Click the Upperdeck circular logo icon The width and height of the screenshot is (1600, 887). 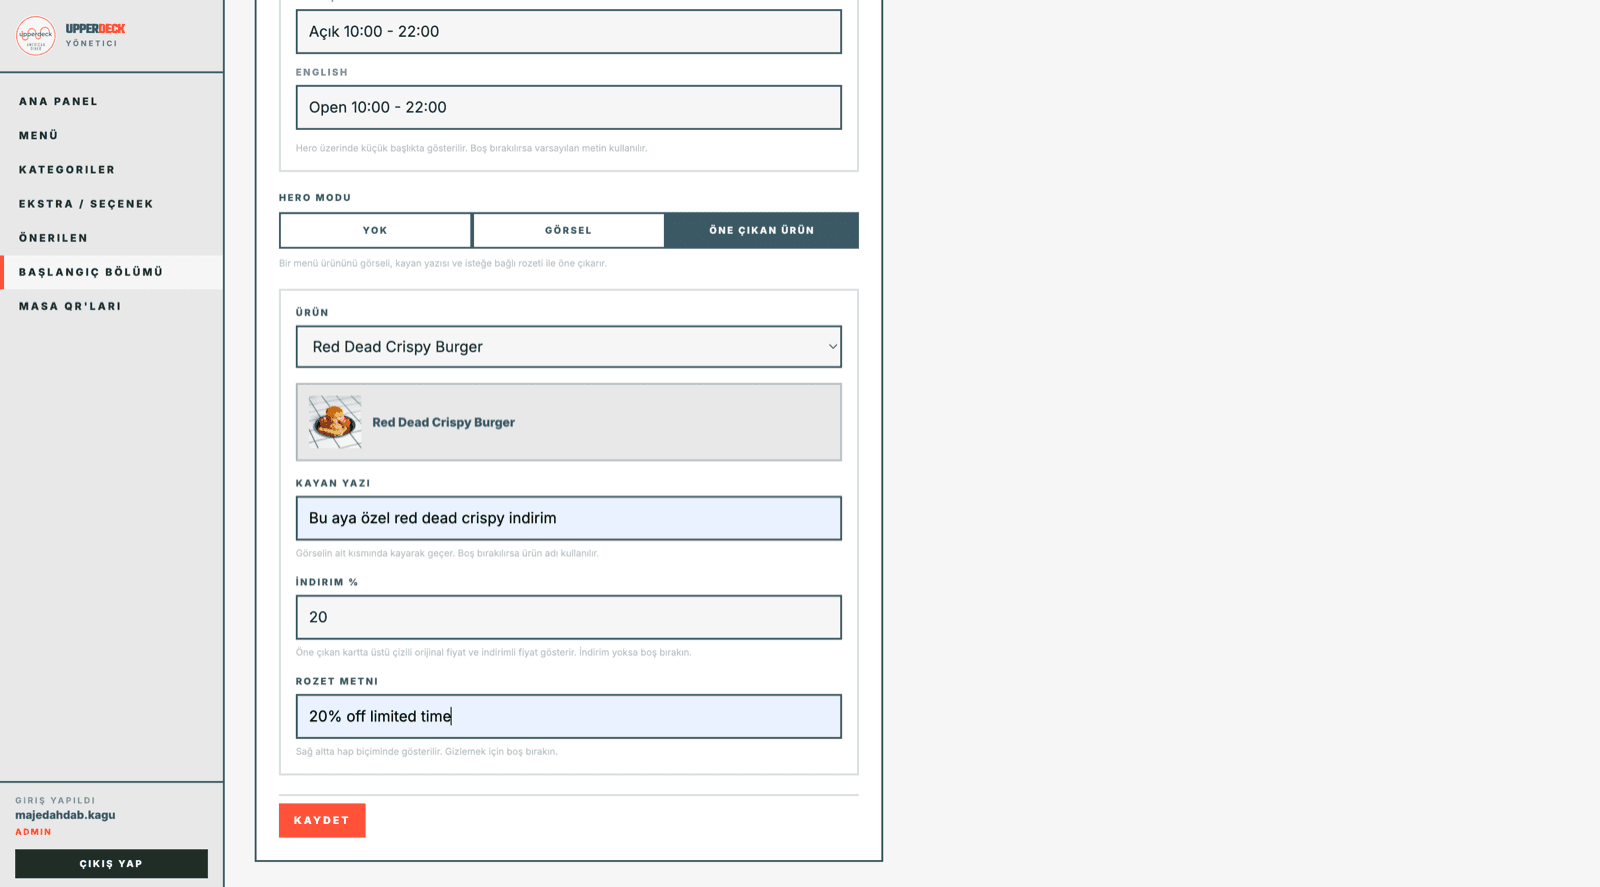(36, 35)
